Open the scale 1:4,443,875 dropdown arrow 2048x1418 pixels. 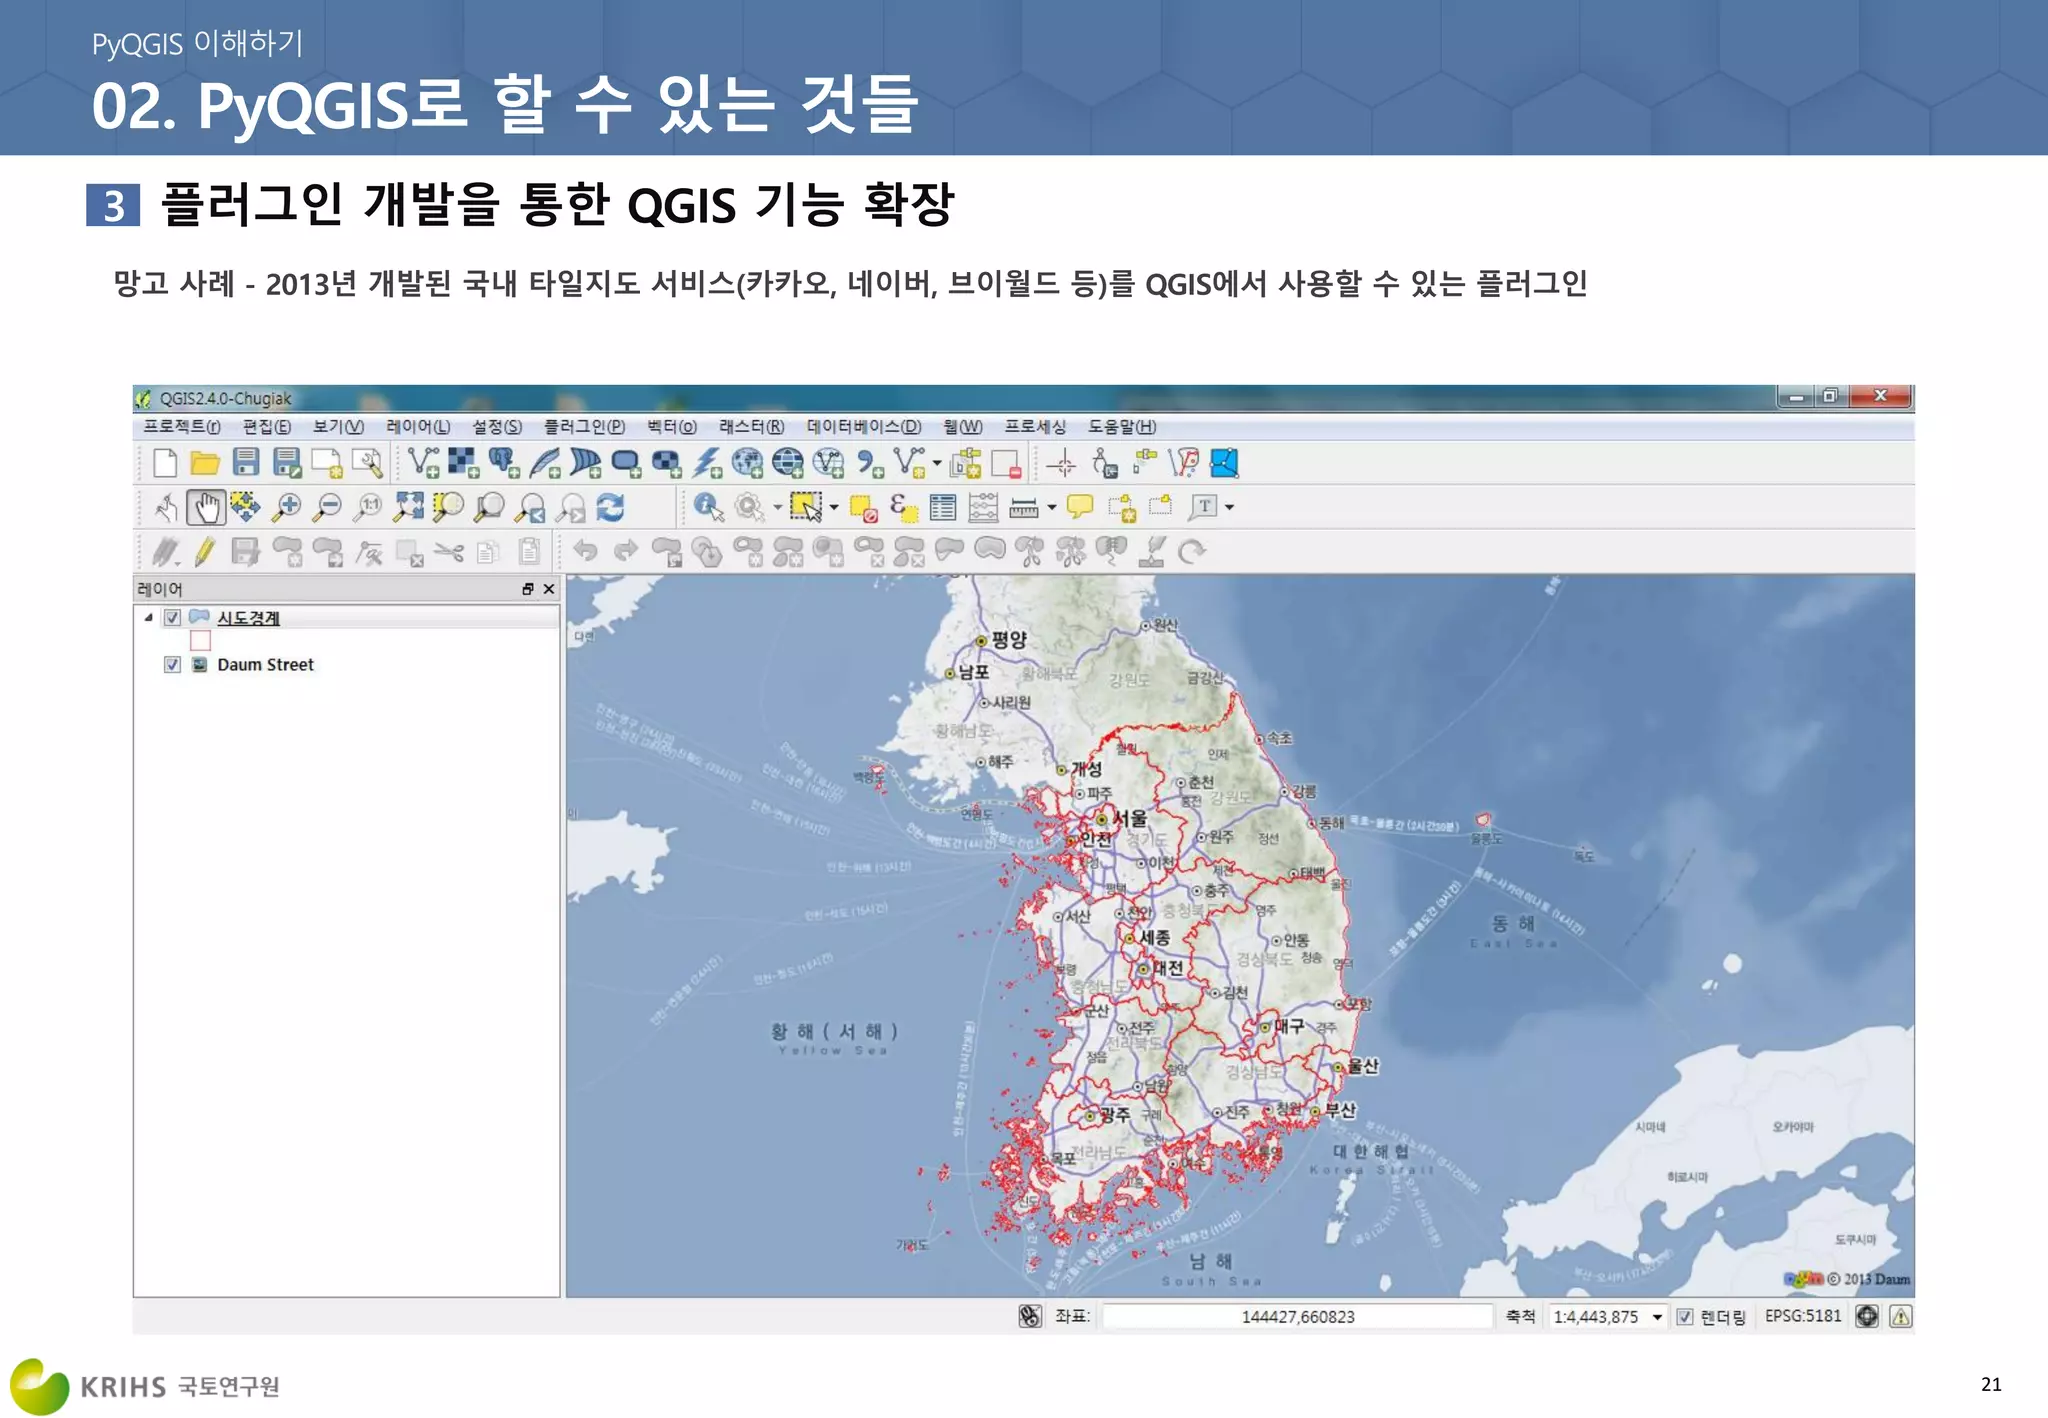1657,1317
